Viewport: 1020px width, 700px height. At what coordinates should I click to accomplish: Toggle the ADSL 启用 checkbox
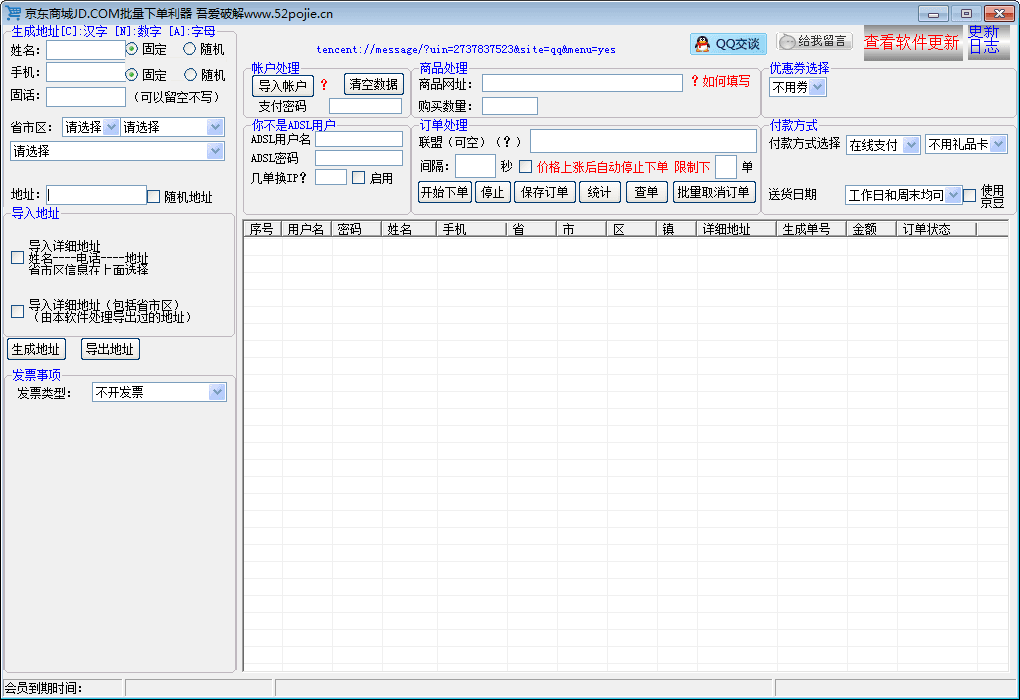coord(358,178)
